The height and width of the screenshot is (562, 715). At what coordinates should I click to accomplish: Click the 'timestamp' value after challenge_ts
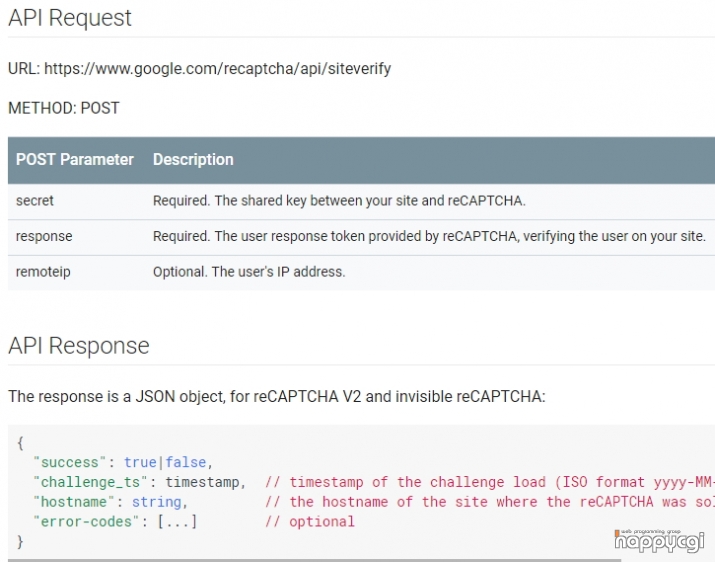point(202,482)
